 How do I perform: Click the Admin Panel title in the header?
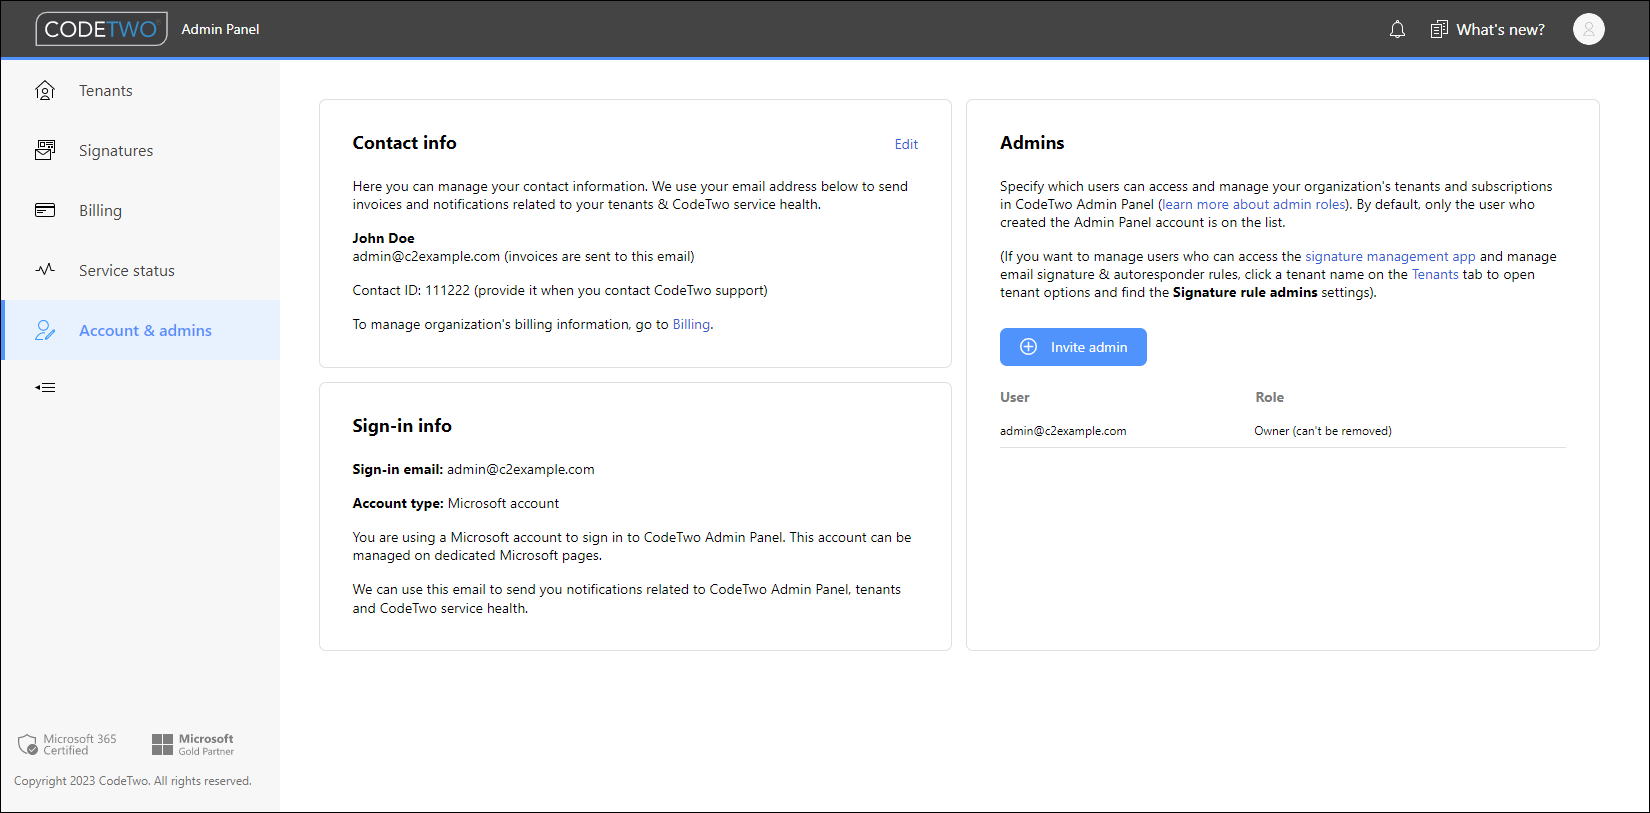pos(220,29)
